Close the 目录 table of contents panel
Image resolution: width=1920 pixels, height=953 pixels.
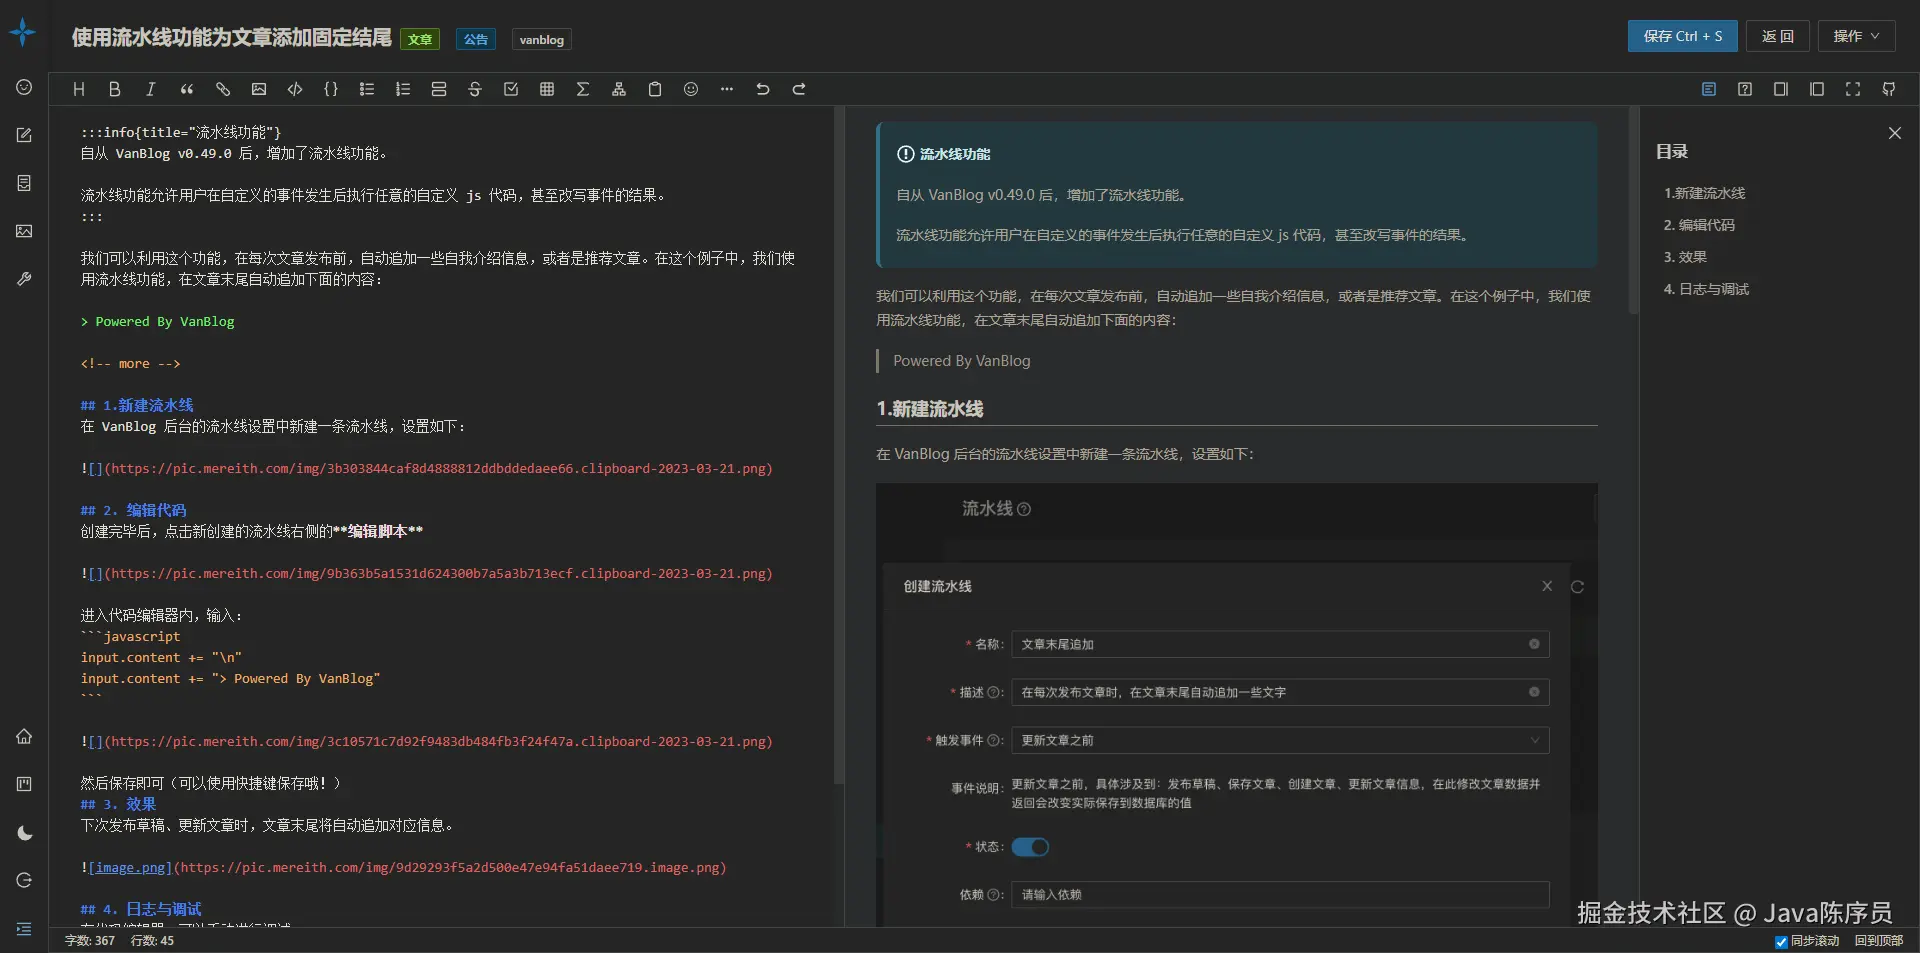click(x=1895, y=133)
